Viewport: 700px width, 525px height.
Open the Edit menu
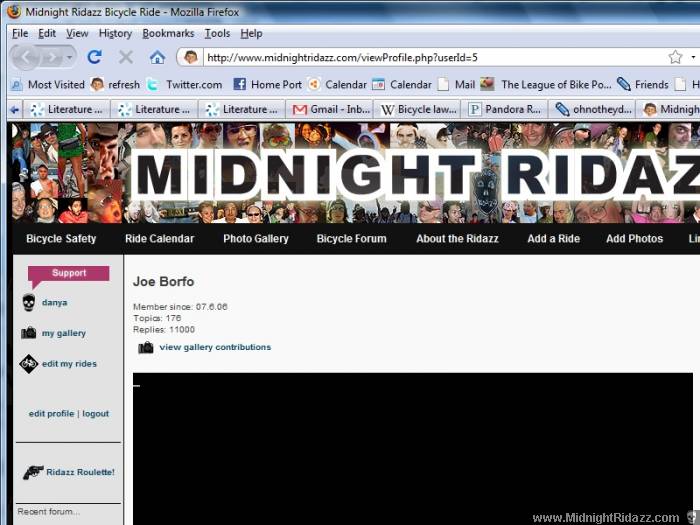click(46, 33)
